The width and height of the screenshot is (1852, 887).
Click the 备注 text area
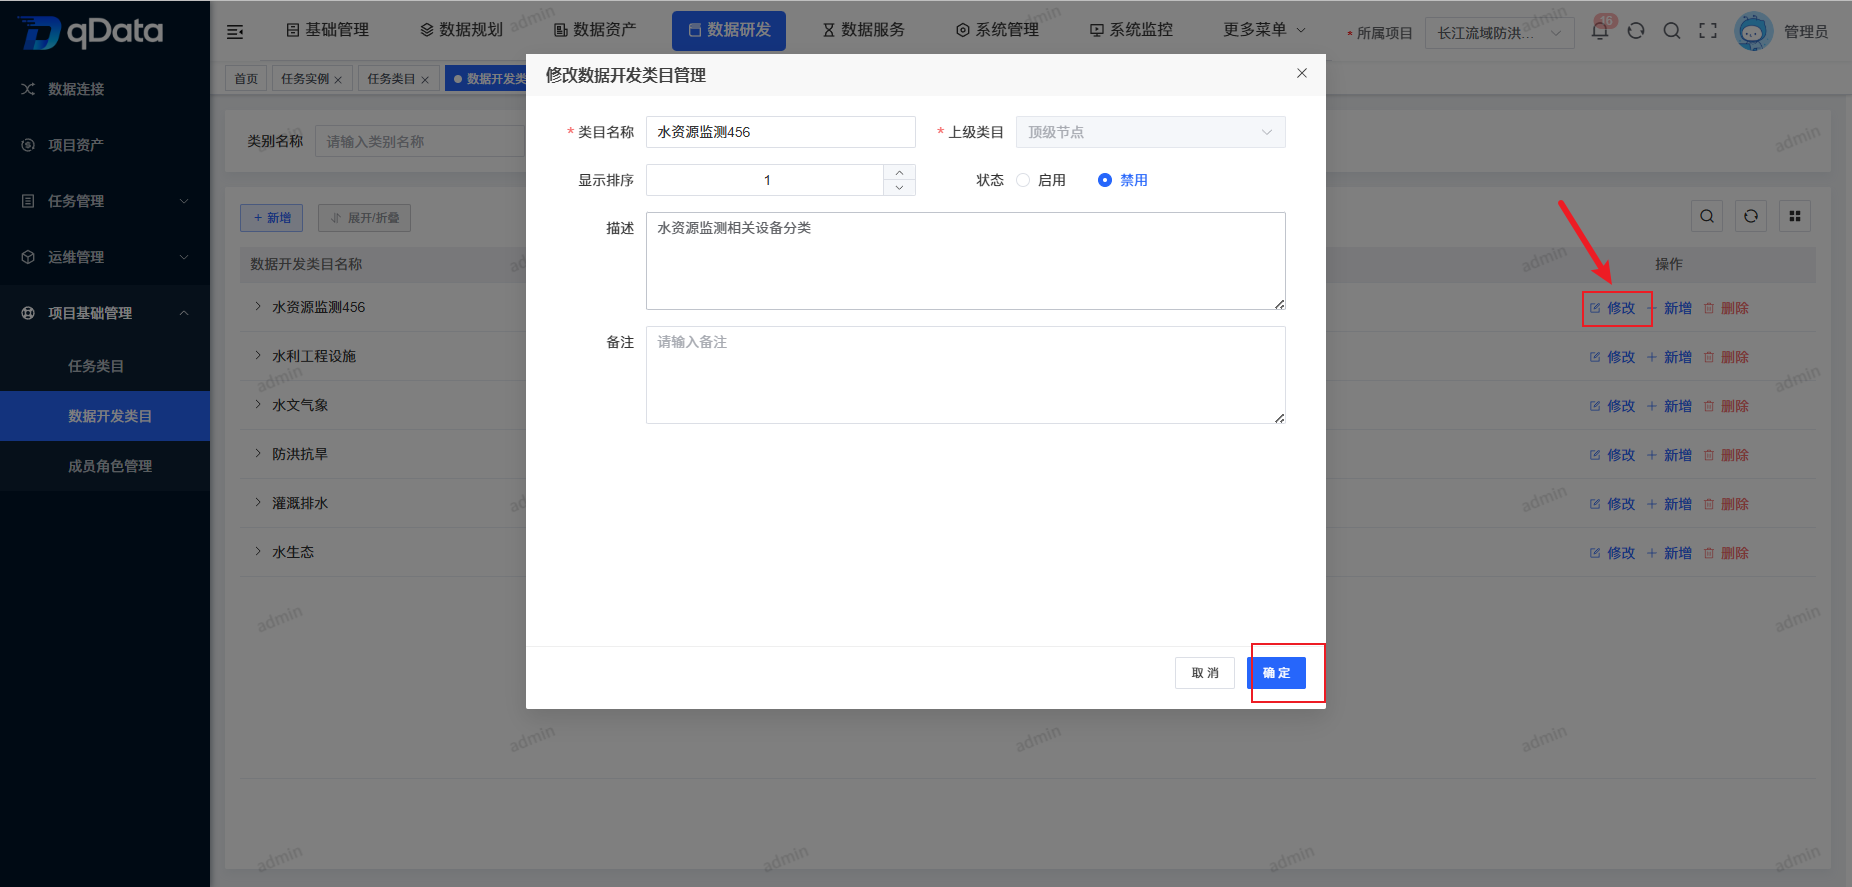[966, 375]
